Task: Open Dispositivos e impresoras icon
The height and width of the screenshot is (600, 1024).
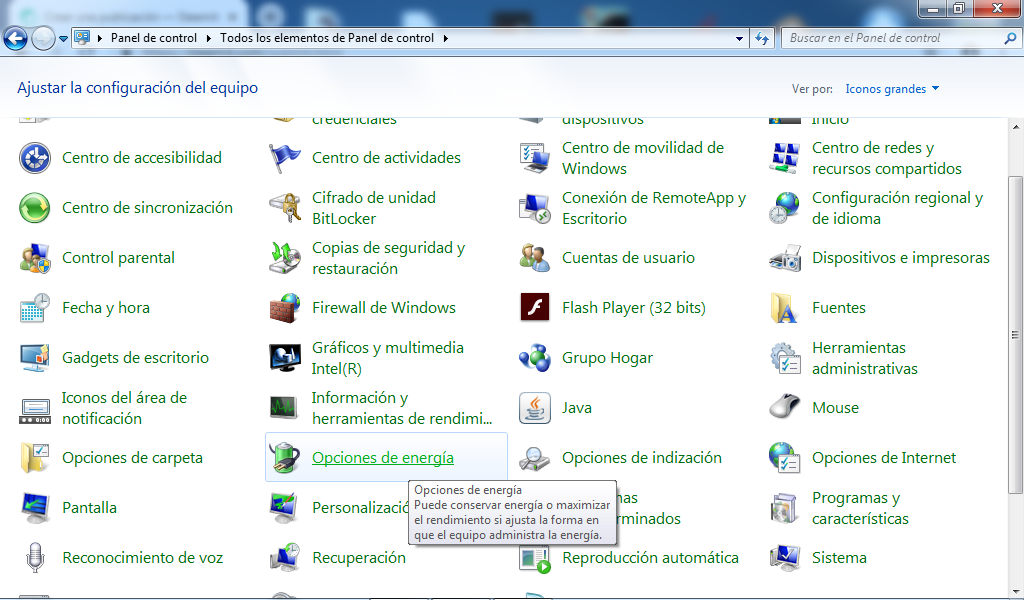Action: coord(785,258)
